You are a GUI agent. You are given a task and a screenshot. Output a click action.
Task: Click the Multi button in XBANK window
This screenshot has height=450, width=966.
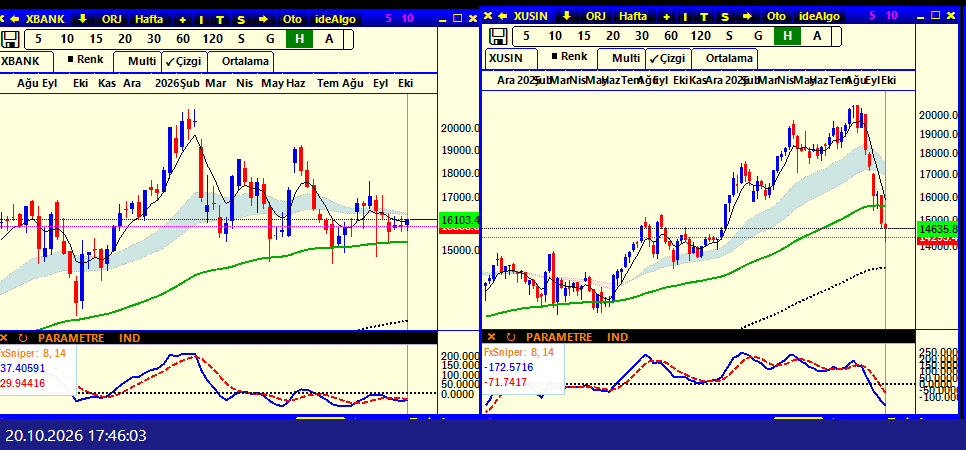point(142,62)
